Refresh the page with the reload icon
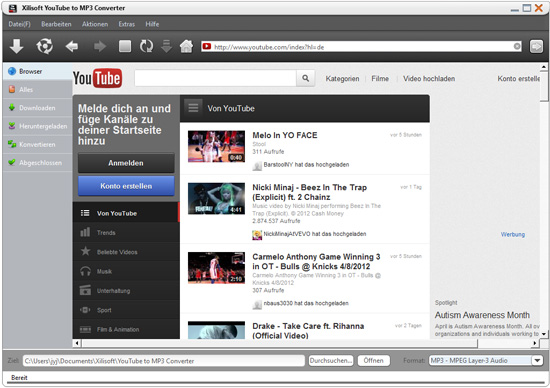The image size is (550, 388). point(146,46)
